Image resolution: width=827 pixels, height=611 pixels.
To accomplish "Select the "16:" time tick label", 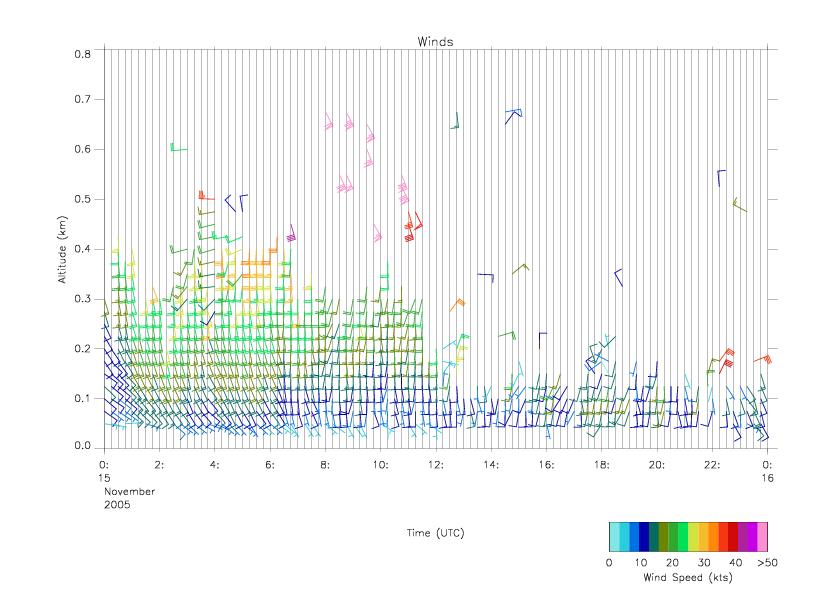I will pyautogui.click(x=546, y=465).
